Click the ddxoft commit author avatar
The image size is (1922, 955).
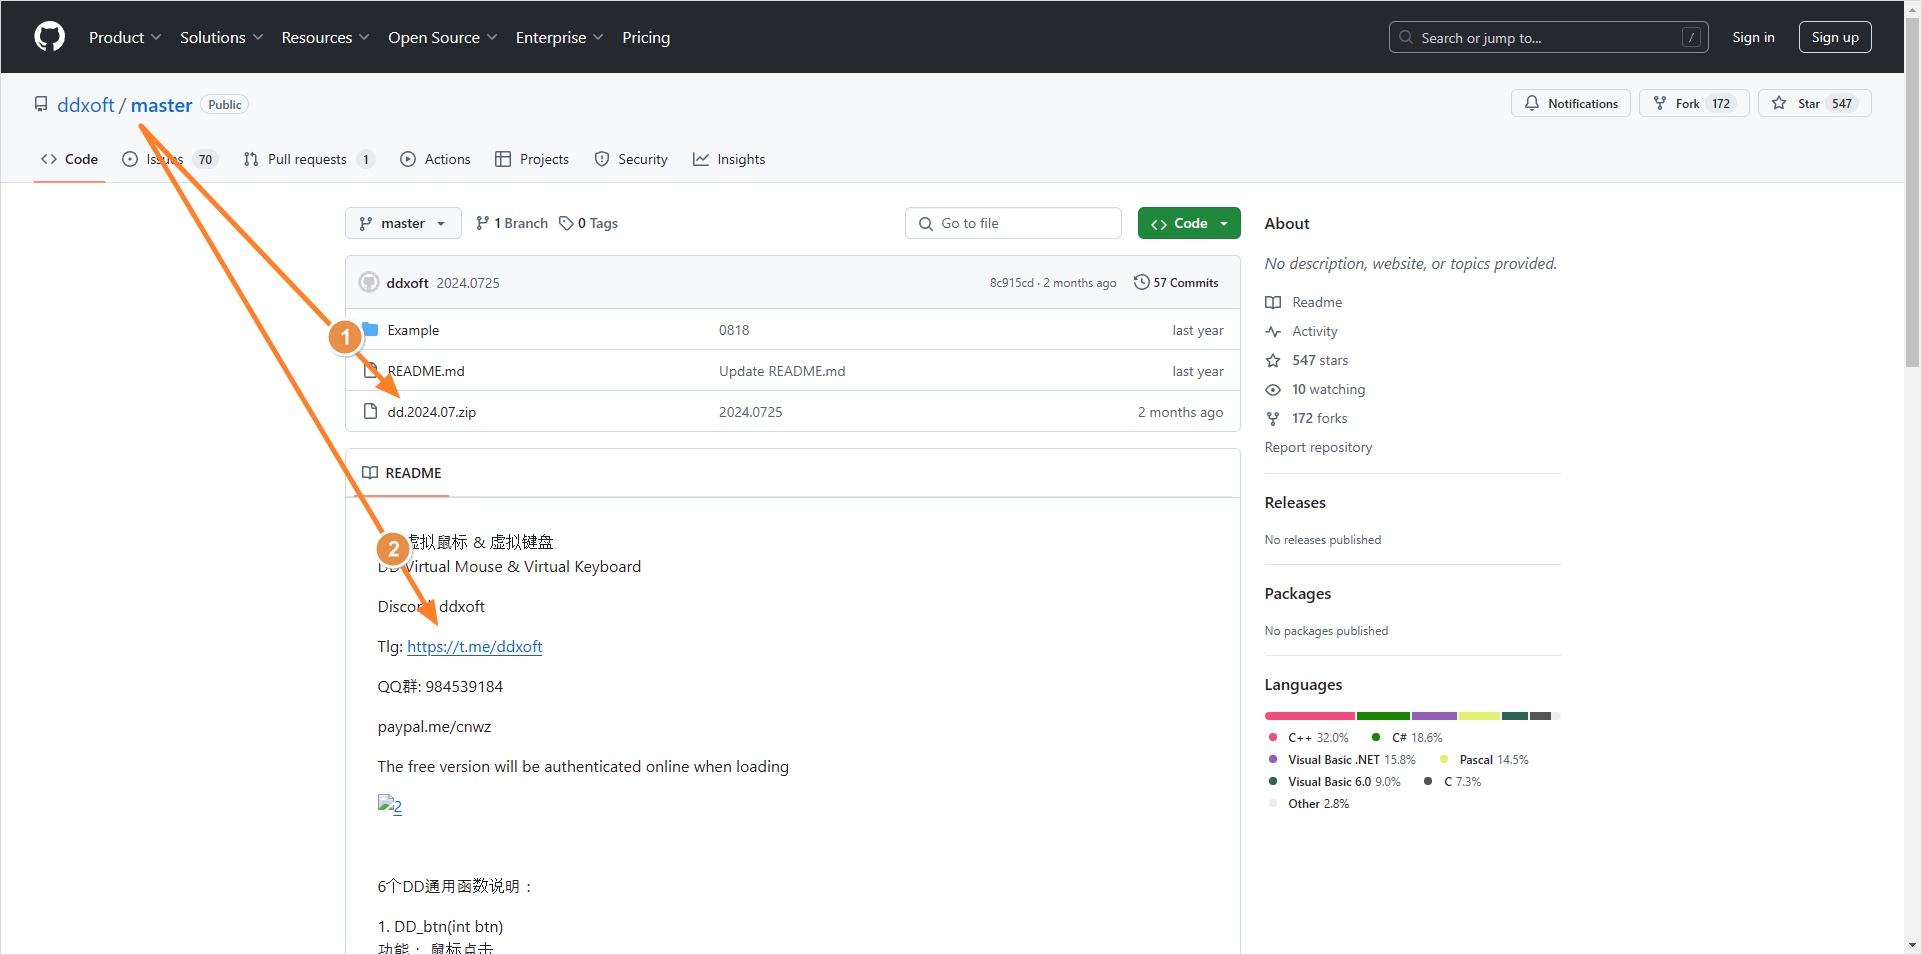click(x=369, y=283)
